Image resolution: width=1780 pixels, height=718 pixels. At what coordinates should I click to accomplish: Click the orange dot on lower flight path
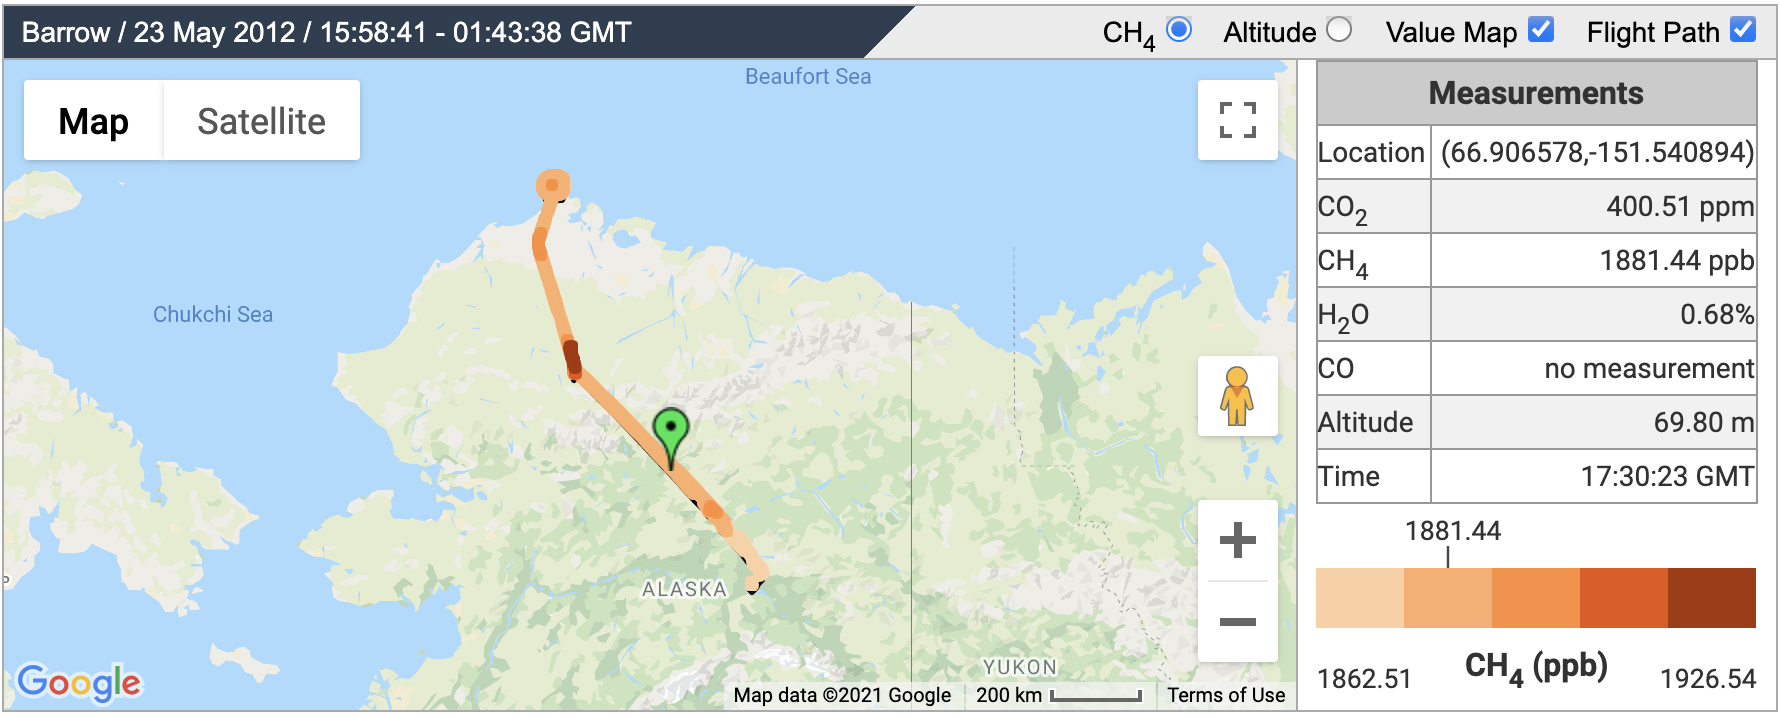coord(713,509)
